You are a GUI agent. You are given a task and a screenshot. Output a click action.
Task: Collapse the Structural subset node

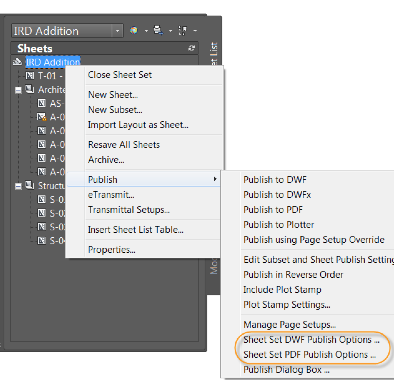18,186
